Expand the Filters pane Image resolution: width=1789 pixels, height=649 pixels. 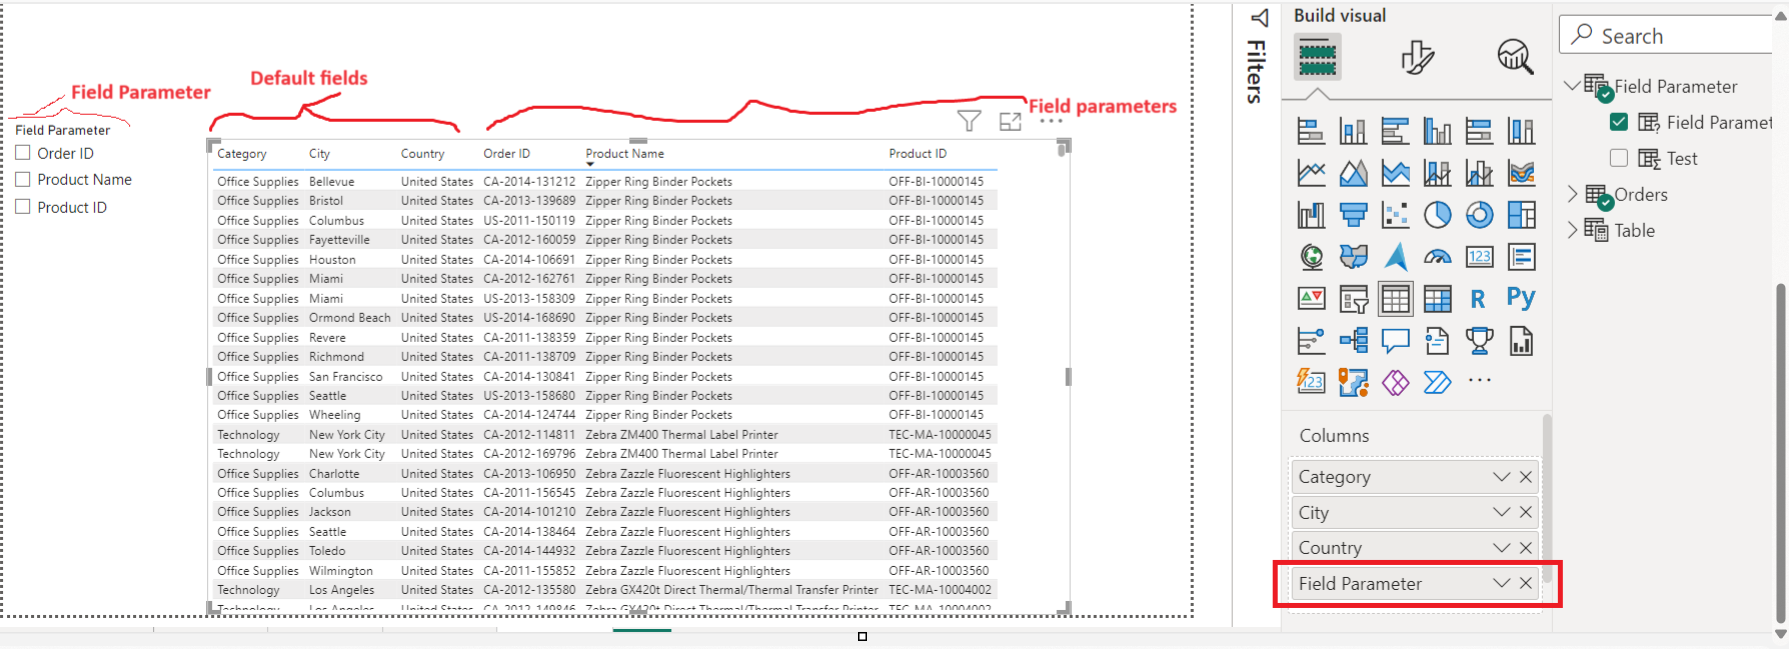click(x=1260, y=17)
